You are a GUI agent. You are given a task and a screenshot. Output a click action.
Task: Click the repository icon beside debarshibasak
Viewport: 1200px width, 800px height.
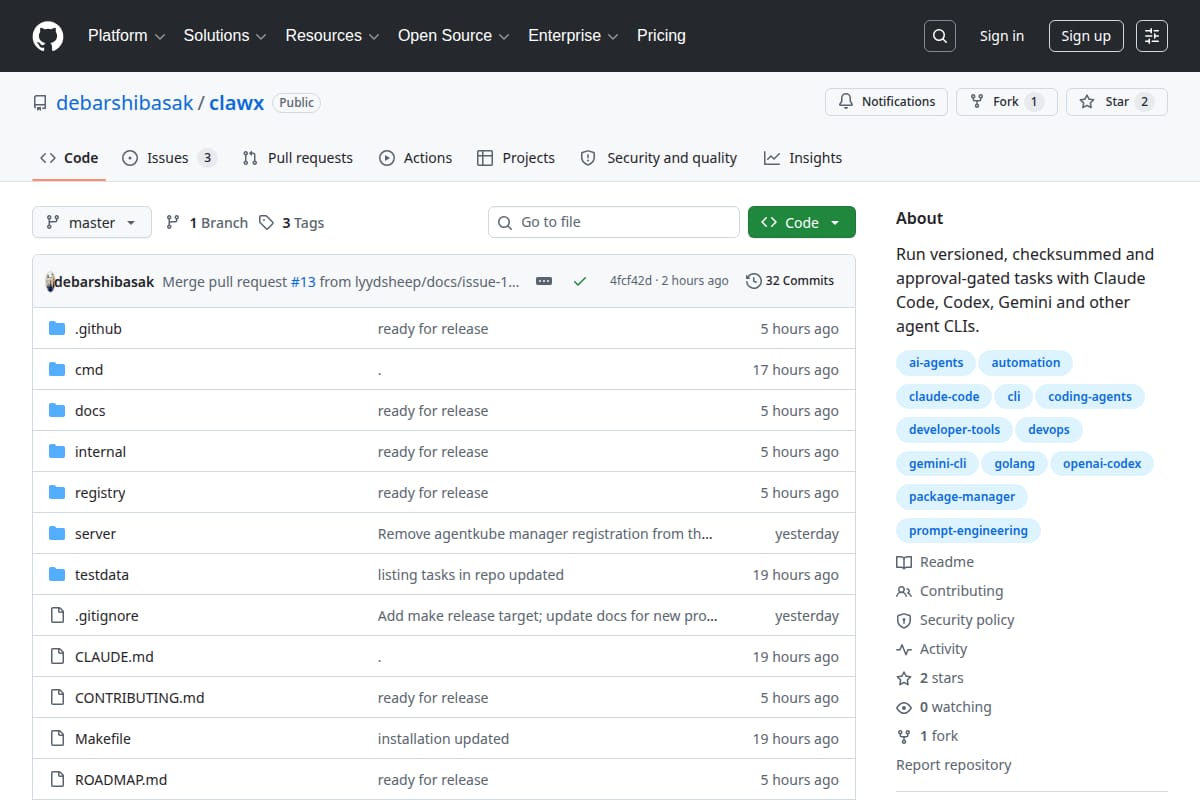pyautogui.click(x=40, y=103)
